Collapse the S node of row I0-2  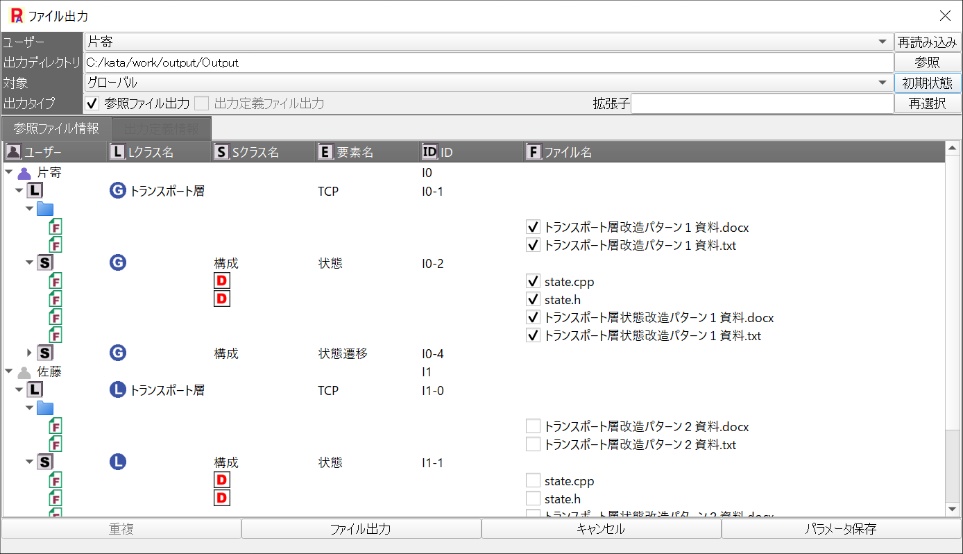pos(29,263)
